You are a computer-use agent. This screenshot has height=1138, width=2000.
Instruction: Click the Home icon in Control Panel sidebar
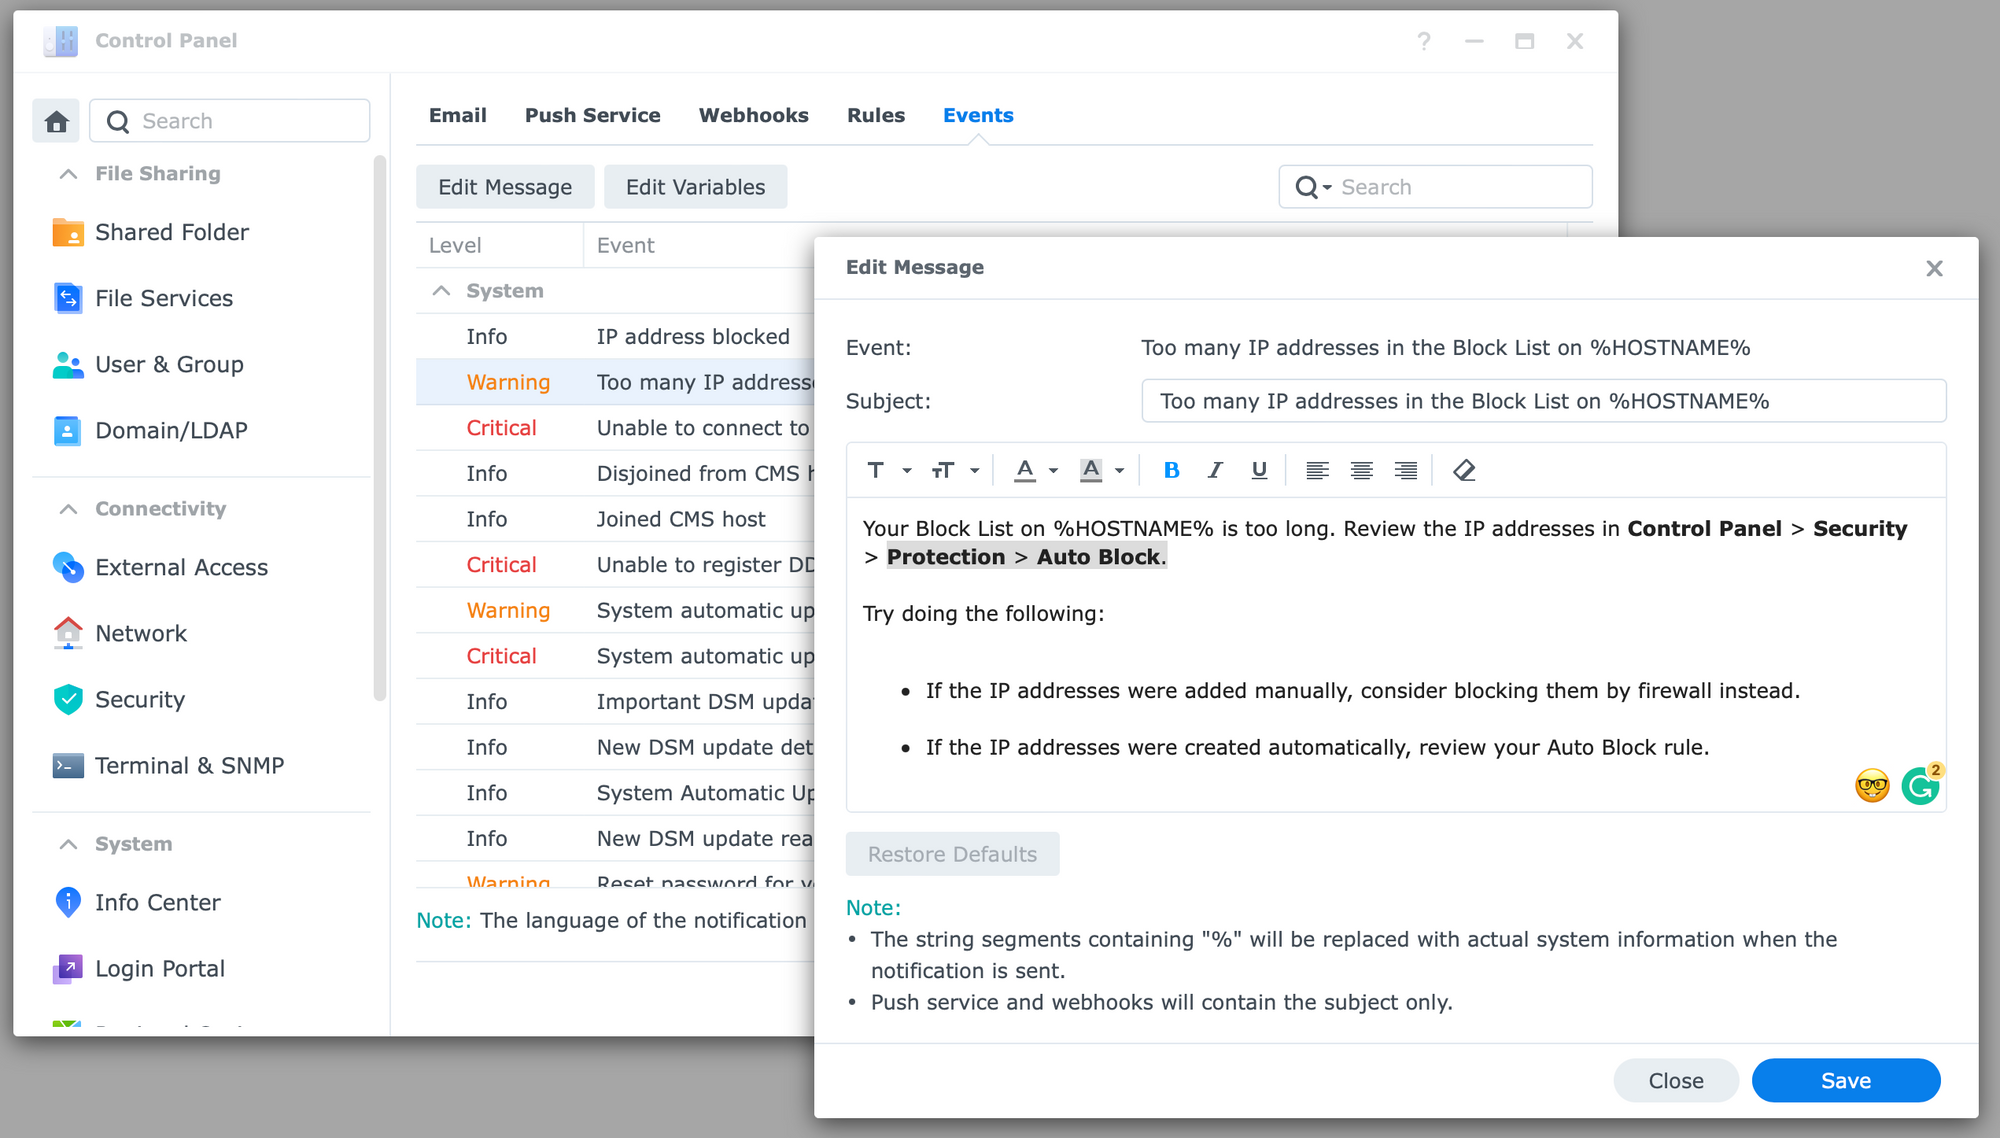click(56, 121)
